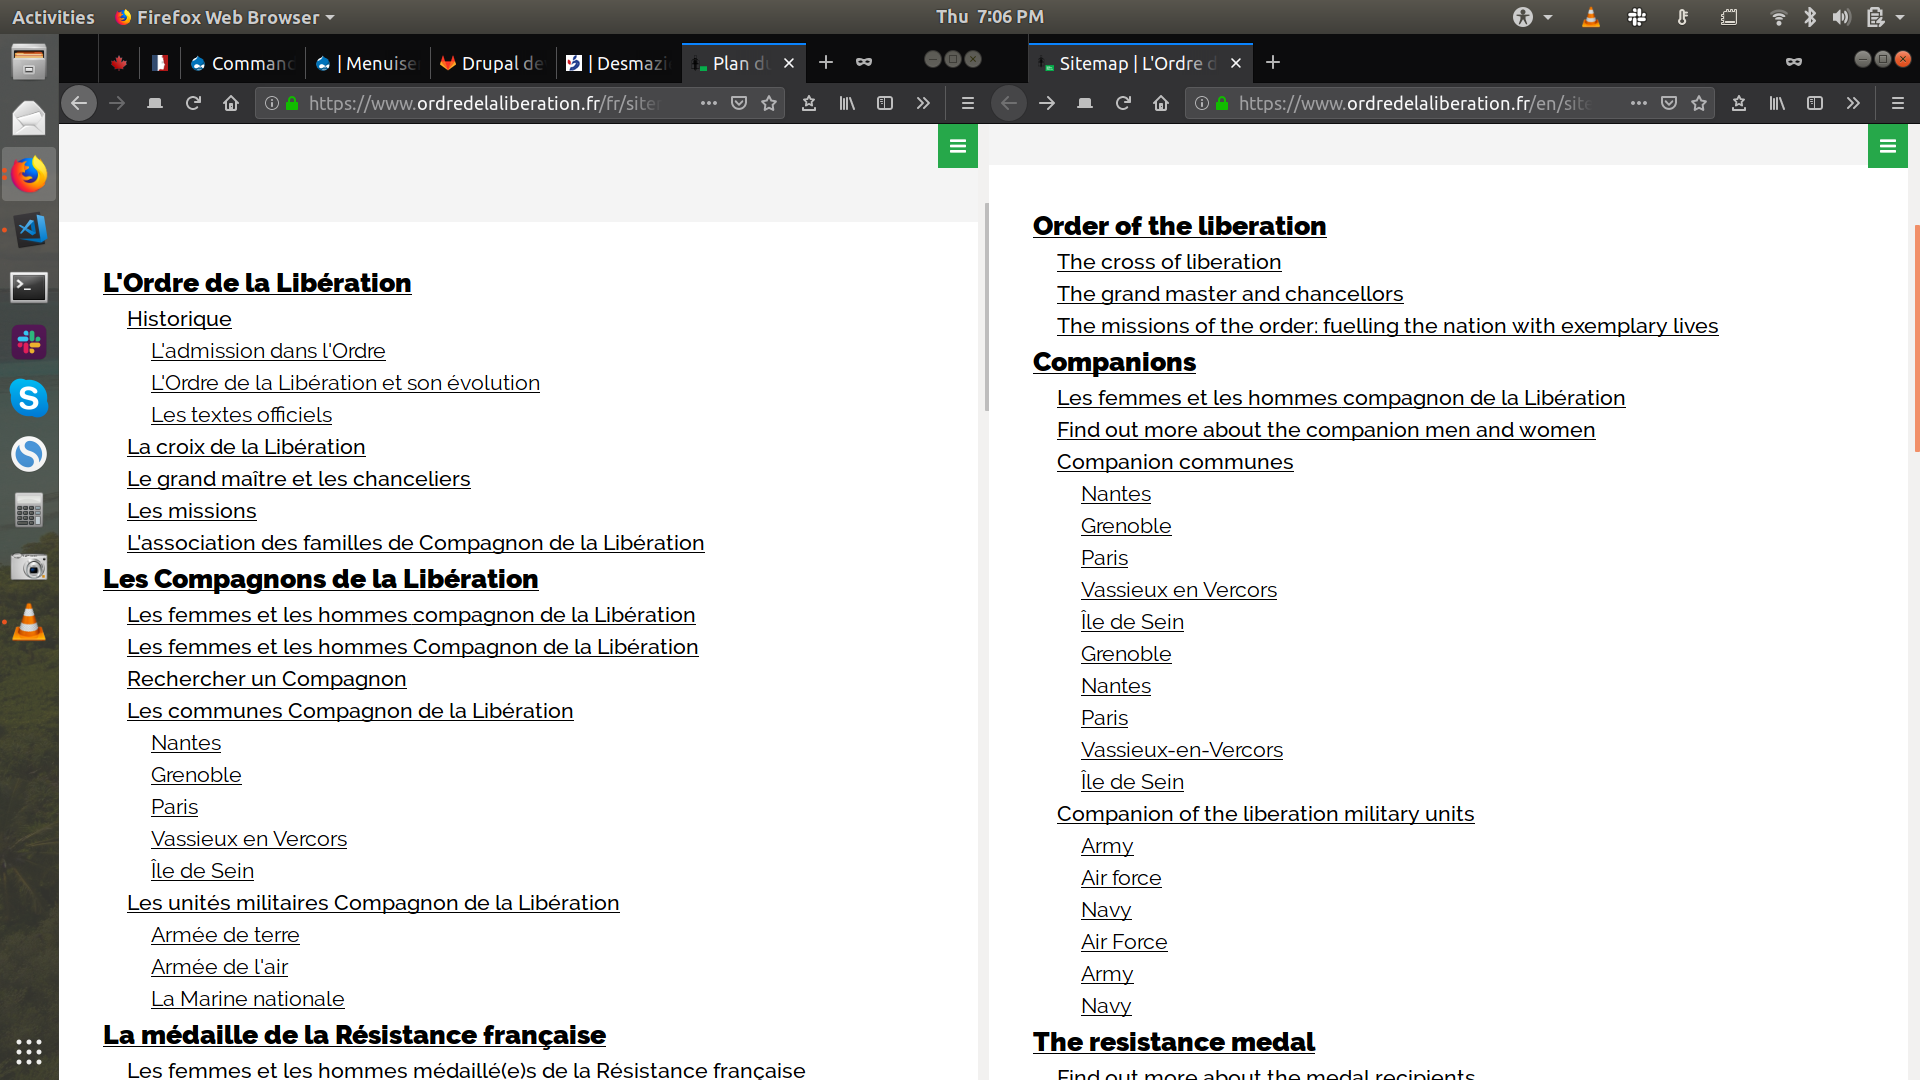The height and width of the screenshot is (1080, 1920).
Task: Reload the English sitemap page in right window
Action: 1123,103
